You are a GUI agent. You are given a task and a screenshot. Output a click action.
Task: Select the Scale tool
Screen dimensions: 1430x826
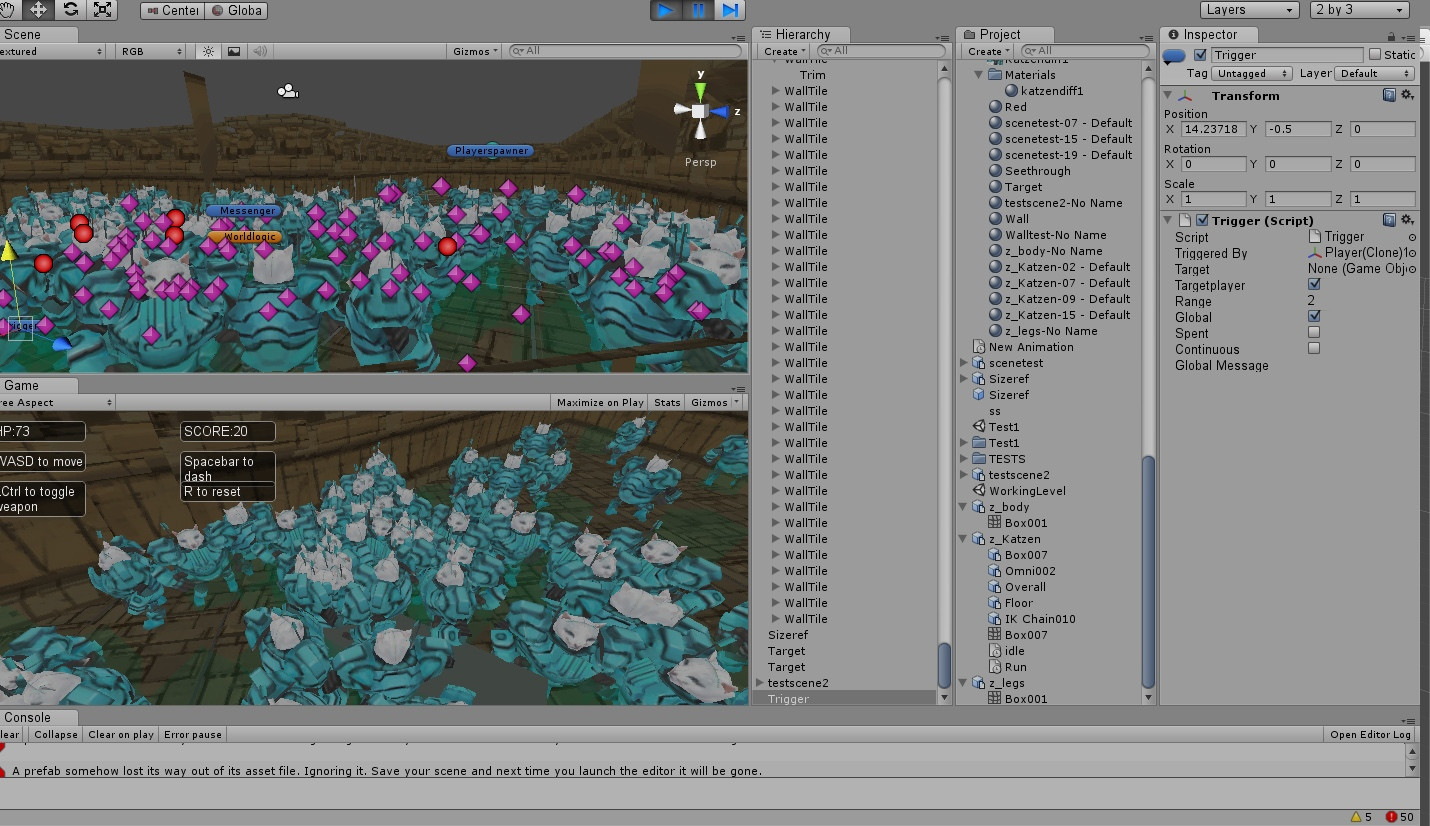point(102,10)
